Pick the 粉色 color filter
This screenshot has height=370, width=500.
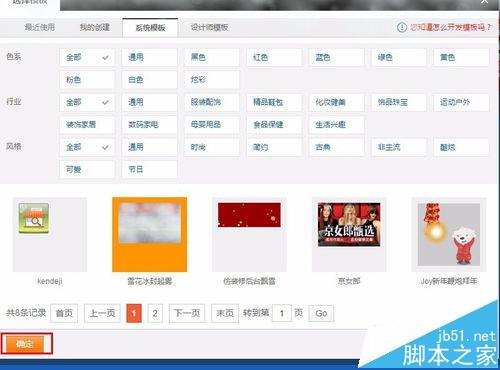pos(87,80)
